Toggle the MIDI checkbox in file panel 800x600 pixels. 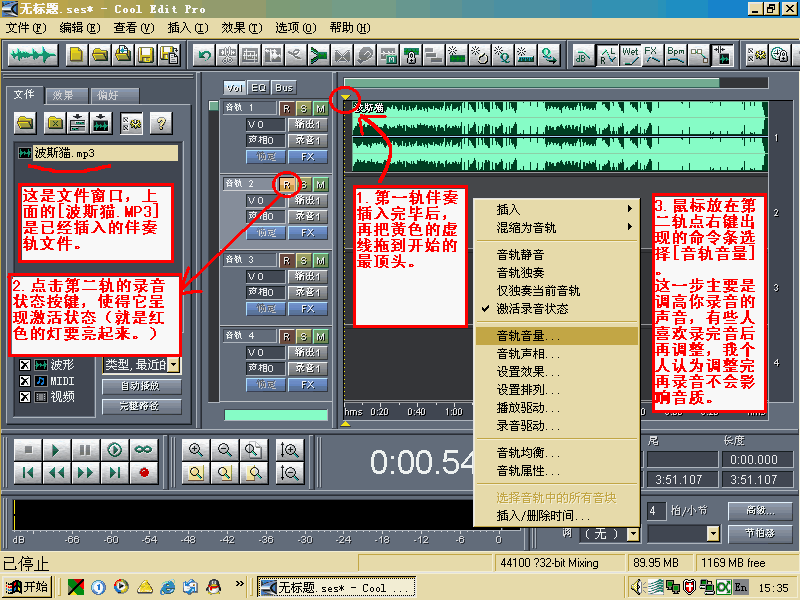pyautogui.click(x=24, y=381)
